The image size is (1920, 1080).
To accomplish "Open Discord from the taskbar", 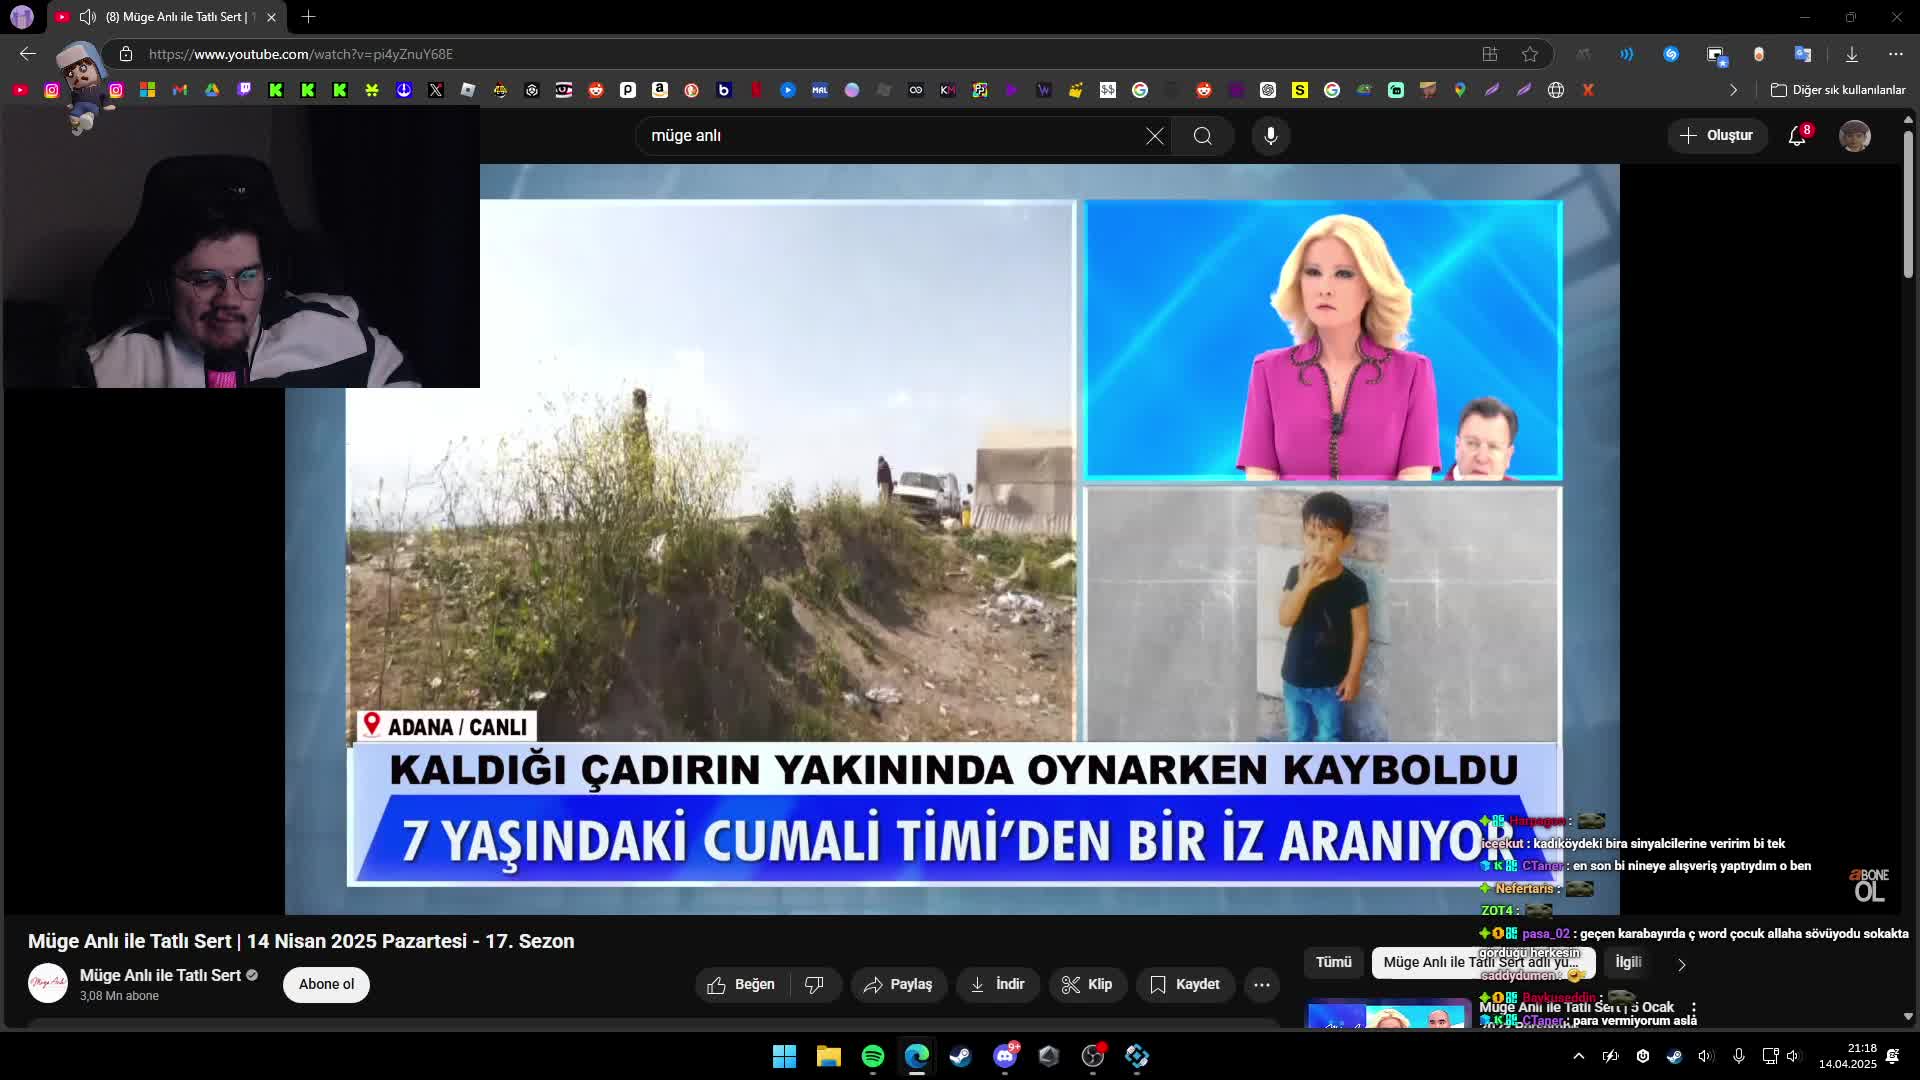I will (x=1005, y=1056).
